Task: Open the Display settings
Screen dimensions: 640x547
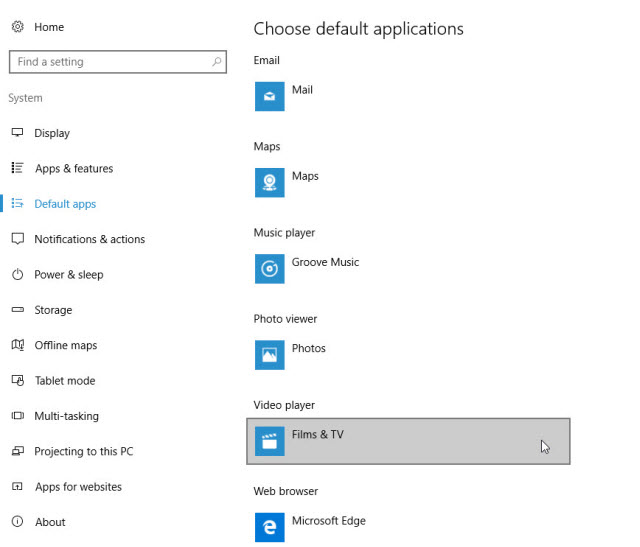Action: [x=52, y=133]
